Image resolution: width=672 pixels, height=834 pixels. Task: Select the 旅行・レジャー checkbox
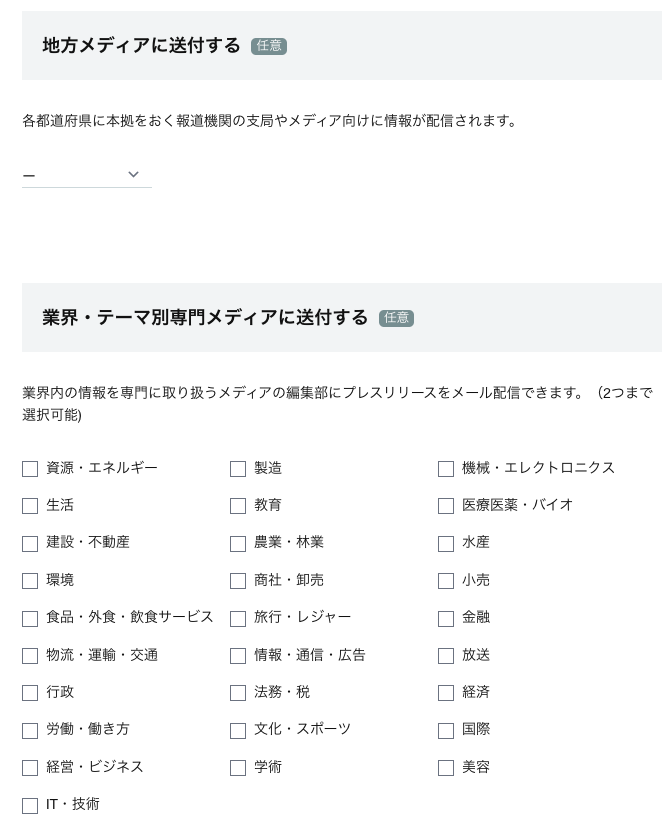[238, 618]
